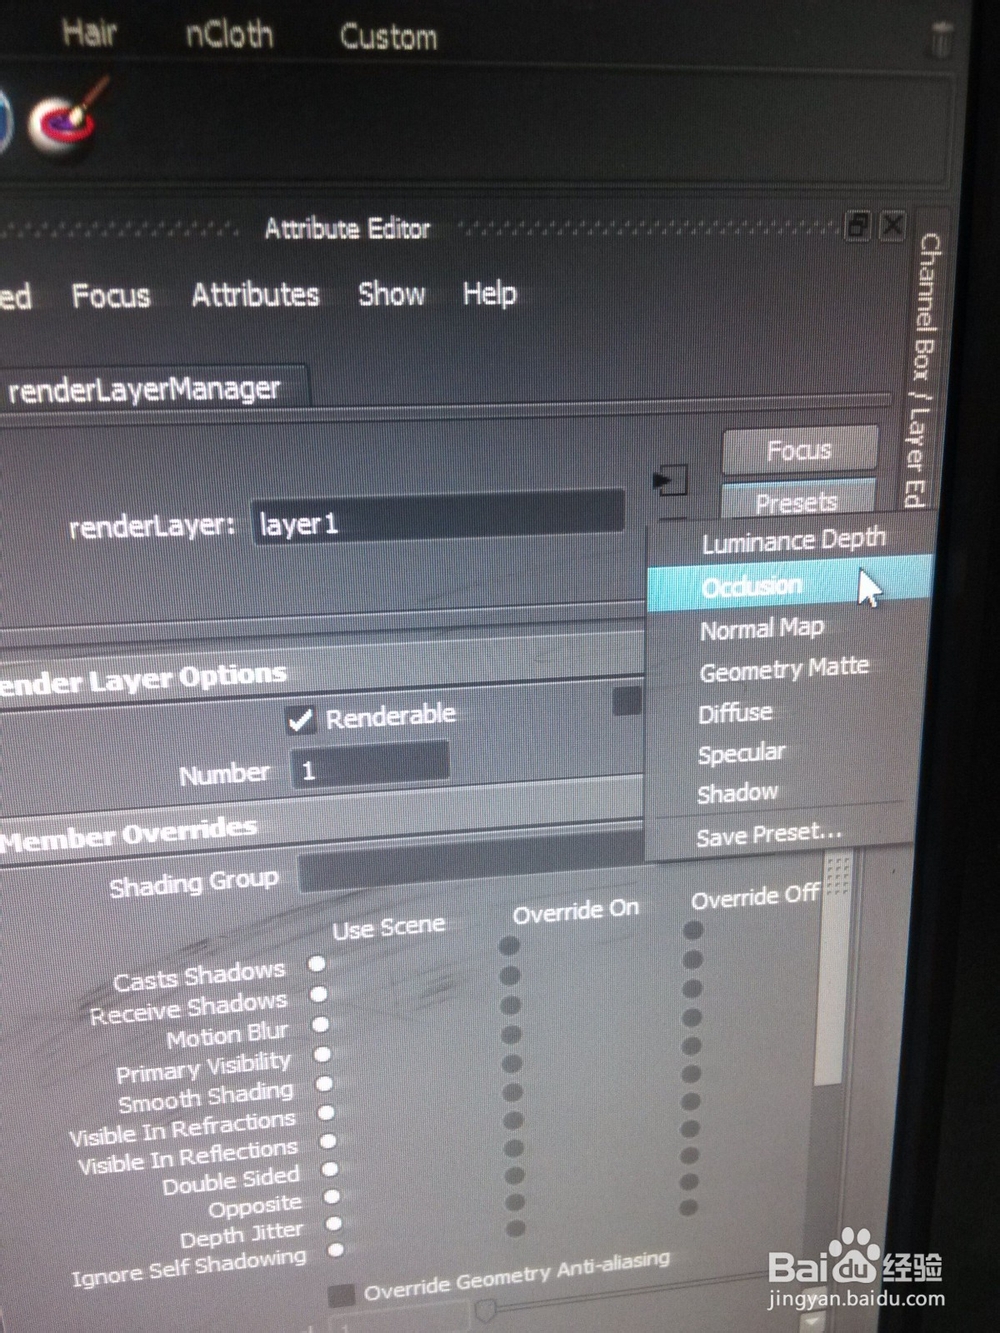
Task: Click the Presets button
Action: point(797,500)
